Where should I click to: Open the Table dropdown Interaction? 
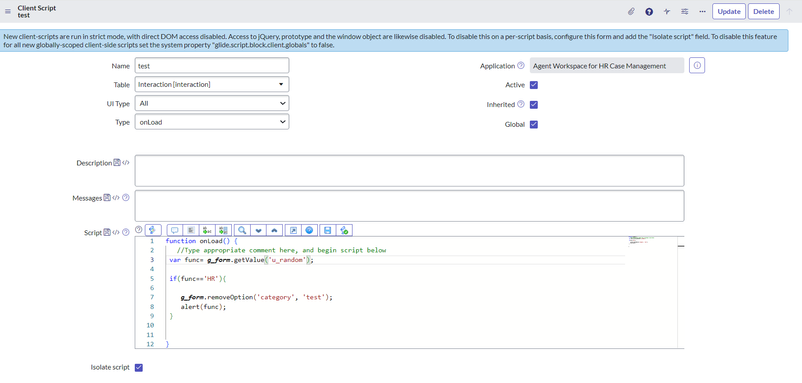(212, 84)
